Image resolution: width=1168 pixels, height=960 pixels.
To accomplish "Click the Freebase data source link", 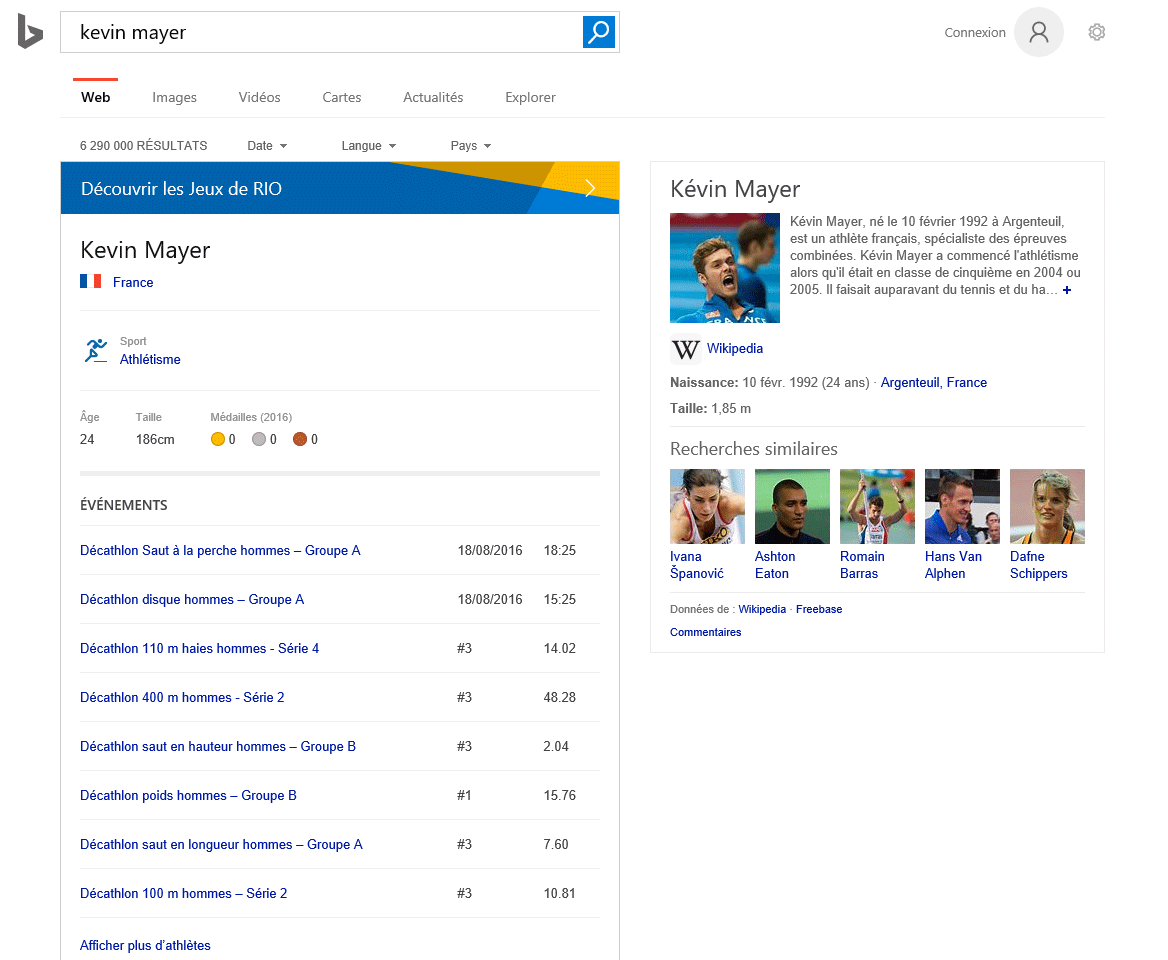I will coord(819,609).
